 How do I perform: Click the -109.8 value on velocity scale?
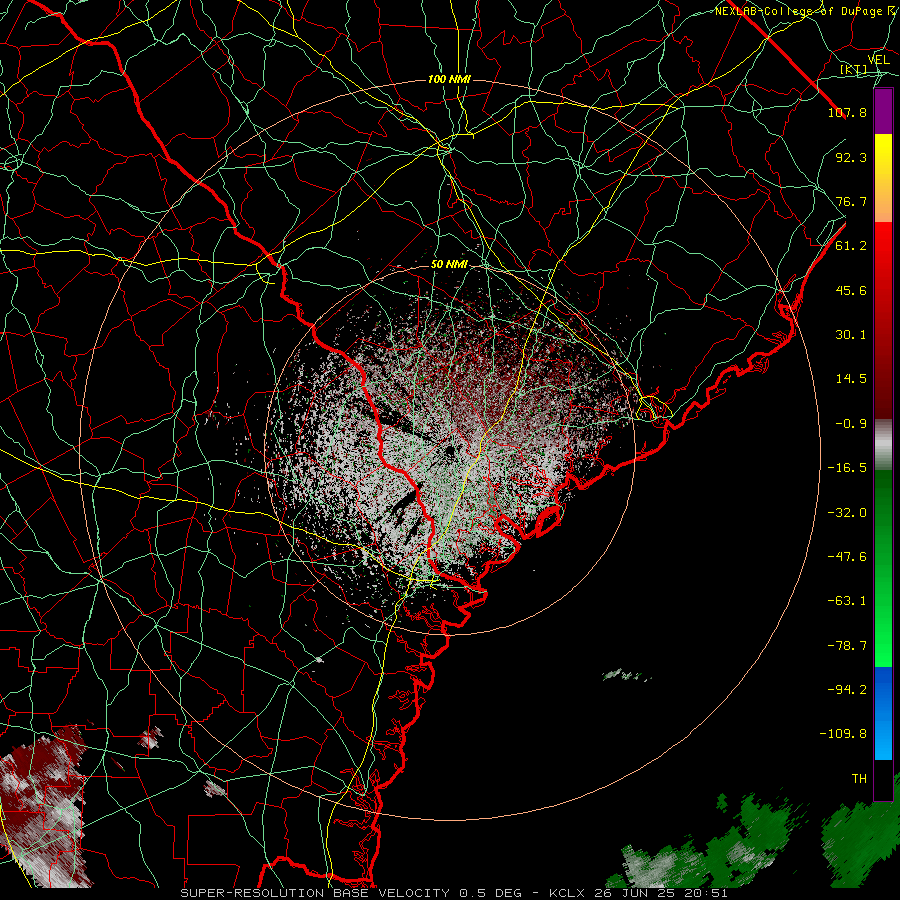tap(843, 734)
